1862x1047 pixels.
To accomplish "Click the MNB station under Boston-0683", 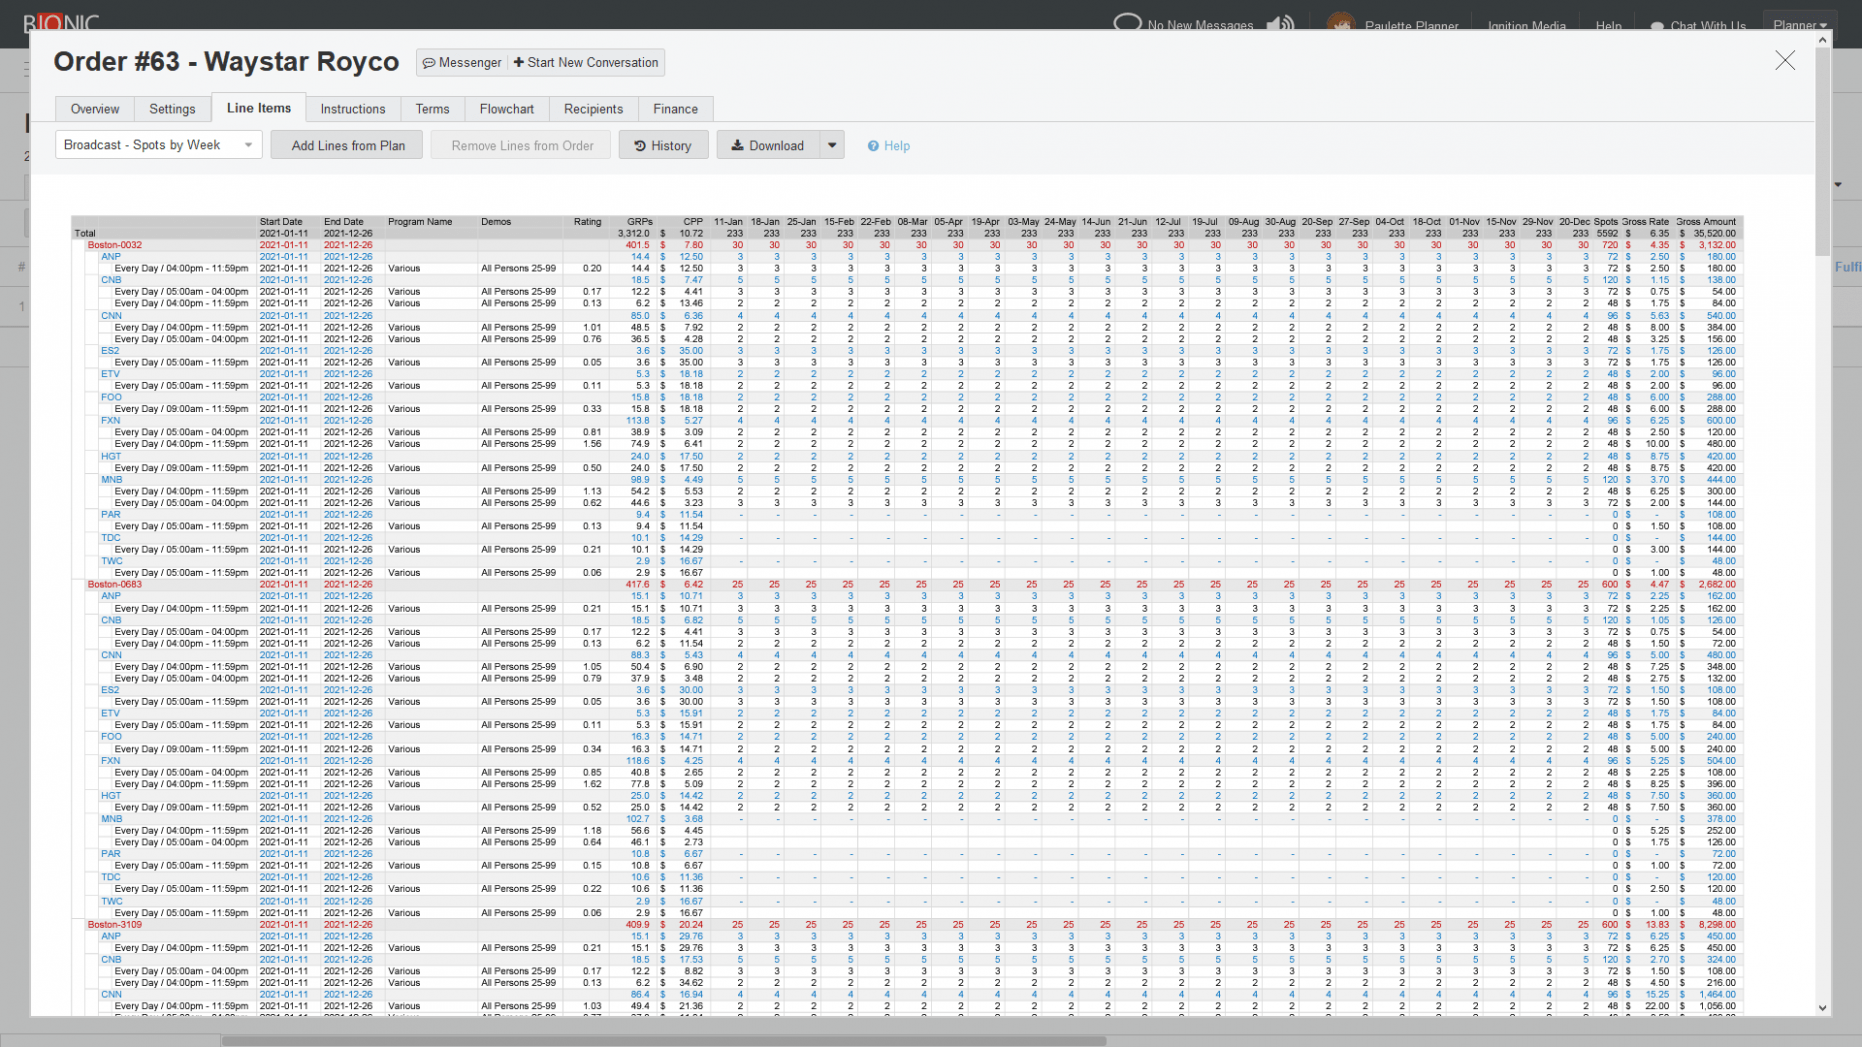I will [x=111, y=819].
